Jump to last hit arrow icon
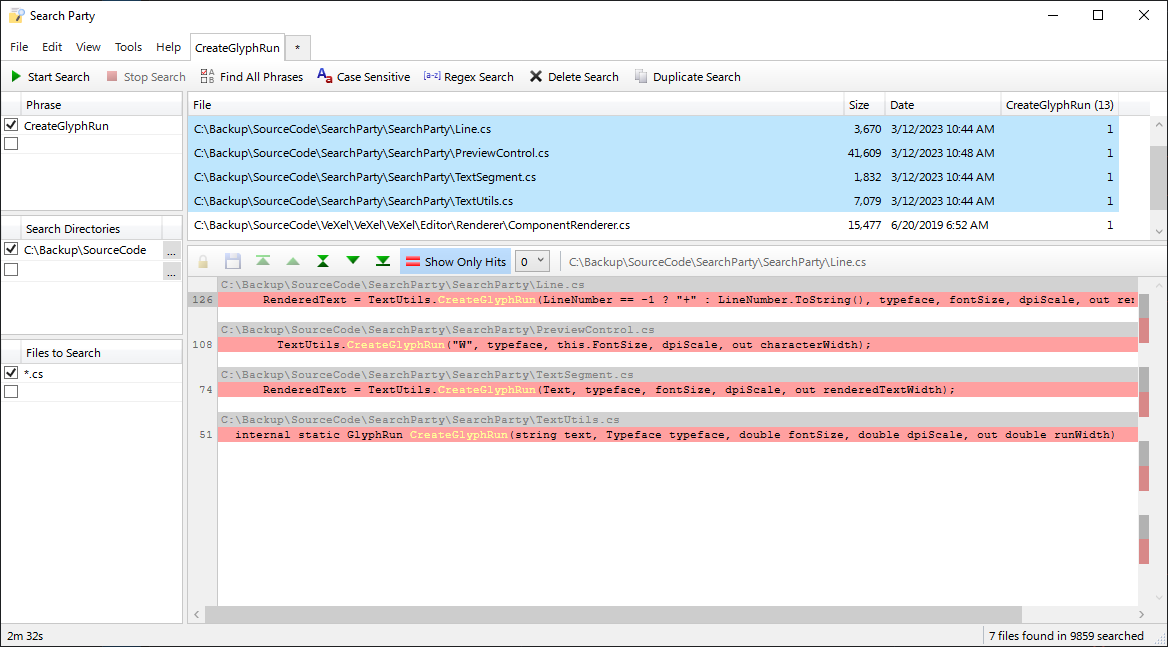The height and width of the screenshot is (647, 1168). click(x=383, y=261)
